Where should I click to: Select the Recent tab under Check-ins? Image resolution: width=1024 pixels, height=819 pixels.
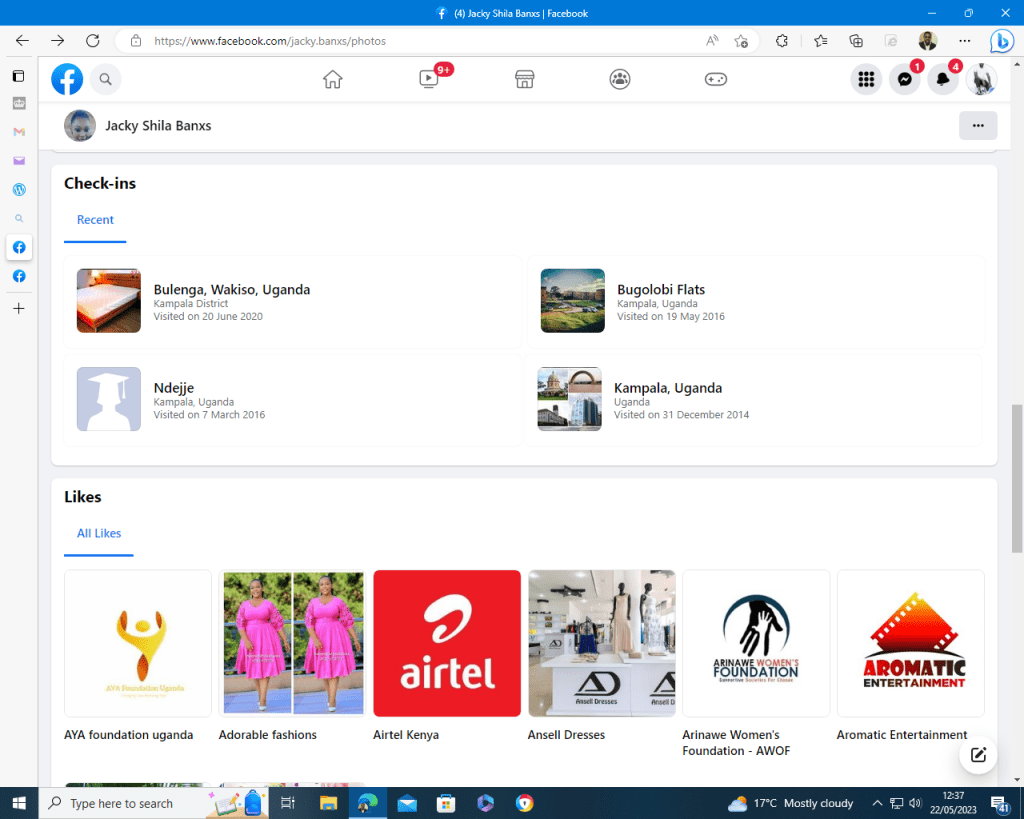tap(95, 220)
